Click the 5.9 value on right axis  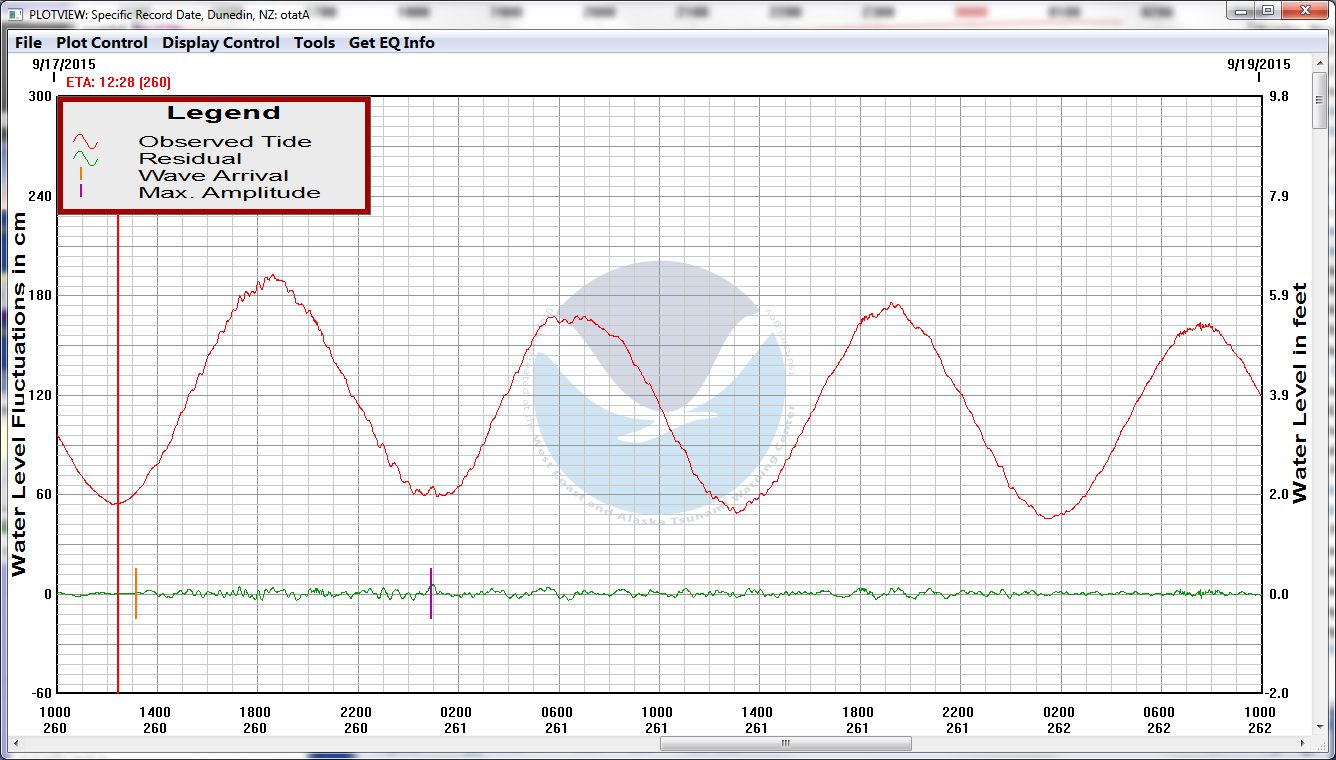pos(1279,296)
